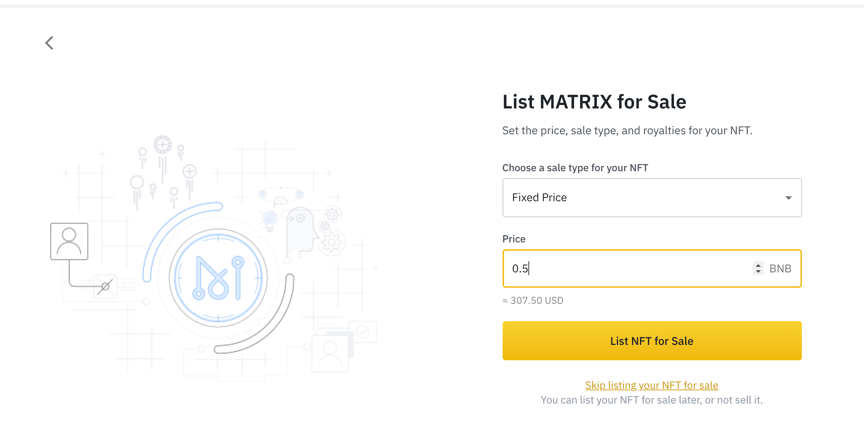
Task: Click the BNB currency label
Action: pos(780,269)
